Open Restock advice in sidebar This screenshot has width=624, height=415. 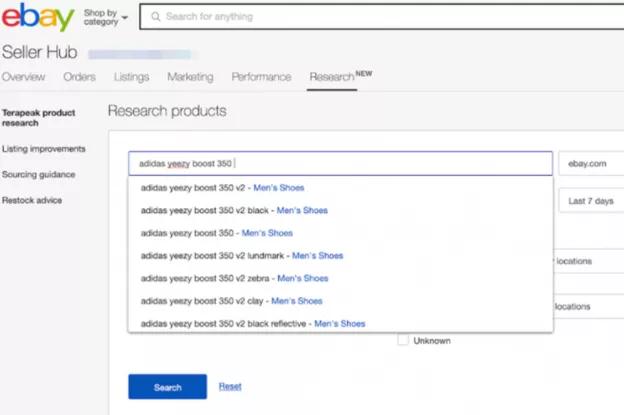point(32,200)
